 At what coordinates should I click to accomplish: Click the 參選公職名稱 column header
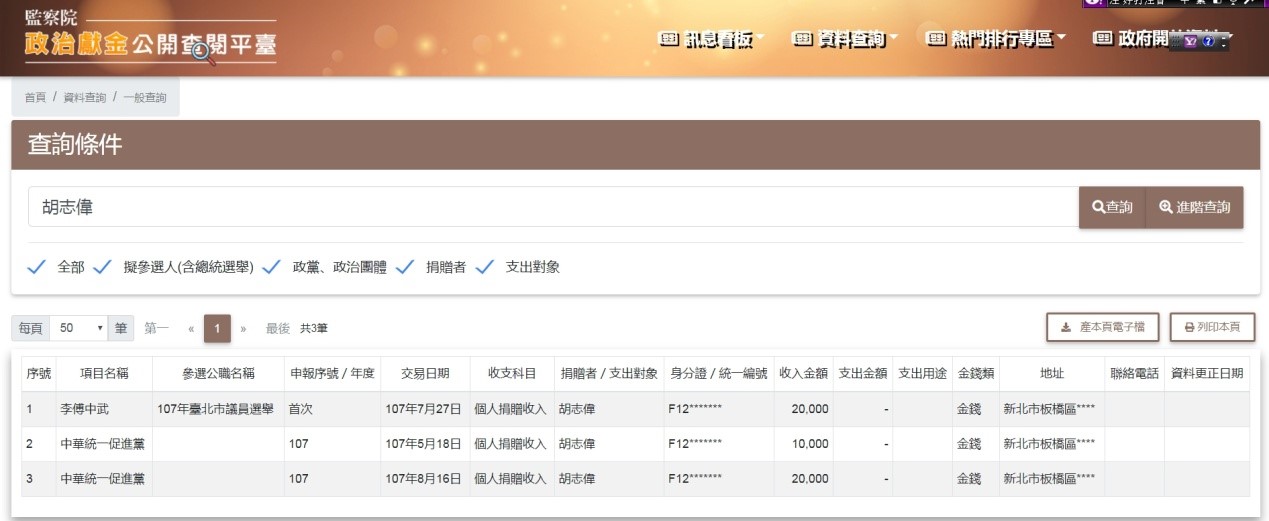coord(218,373)
